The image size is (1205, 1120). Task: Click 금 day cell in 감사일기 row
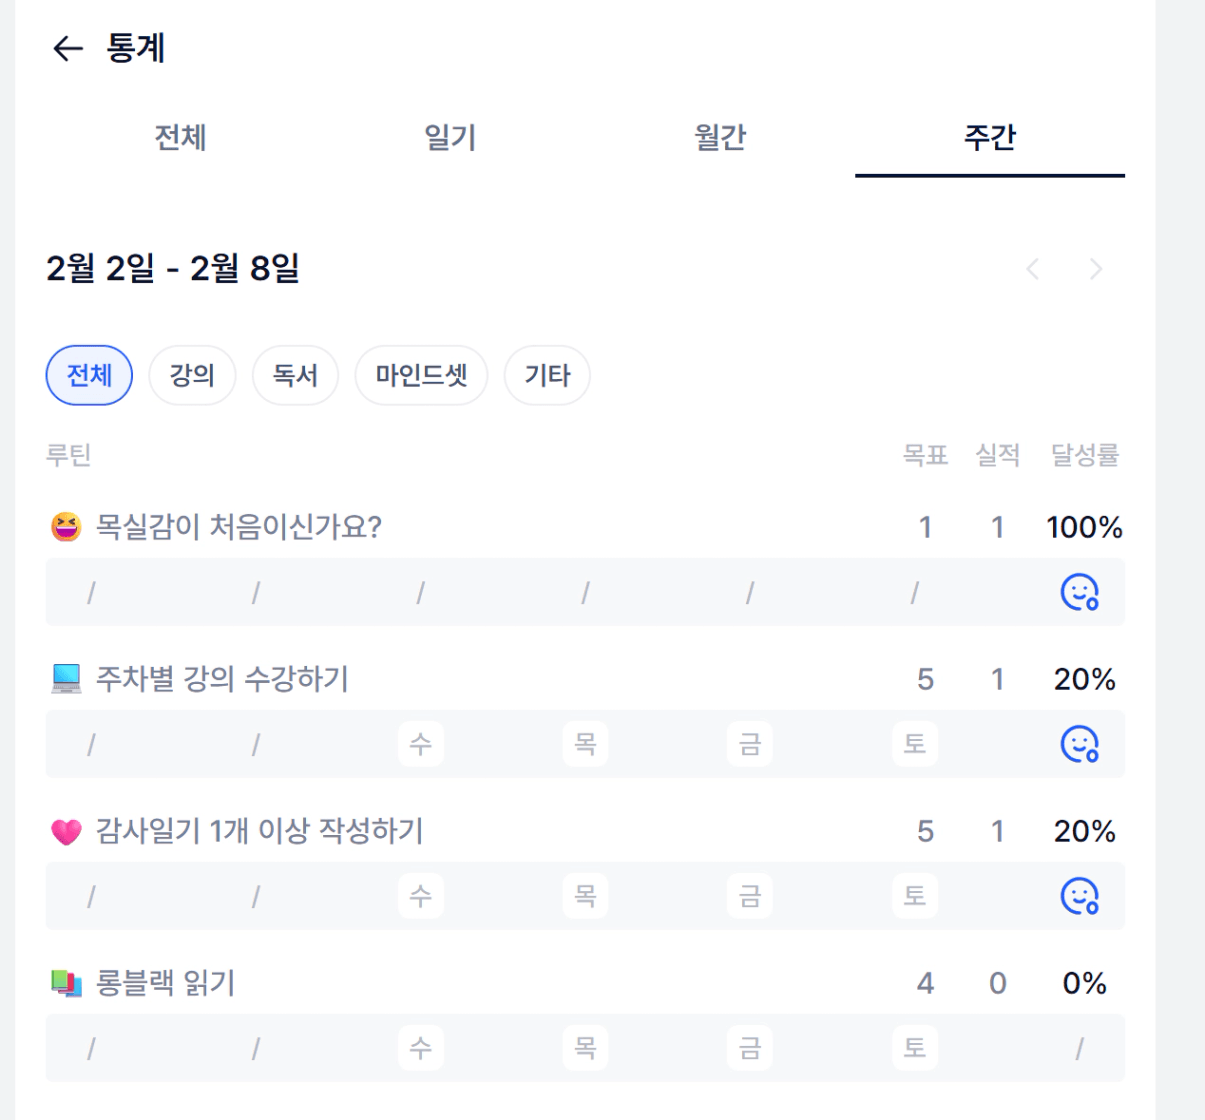click(750, 896)
